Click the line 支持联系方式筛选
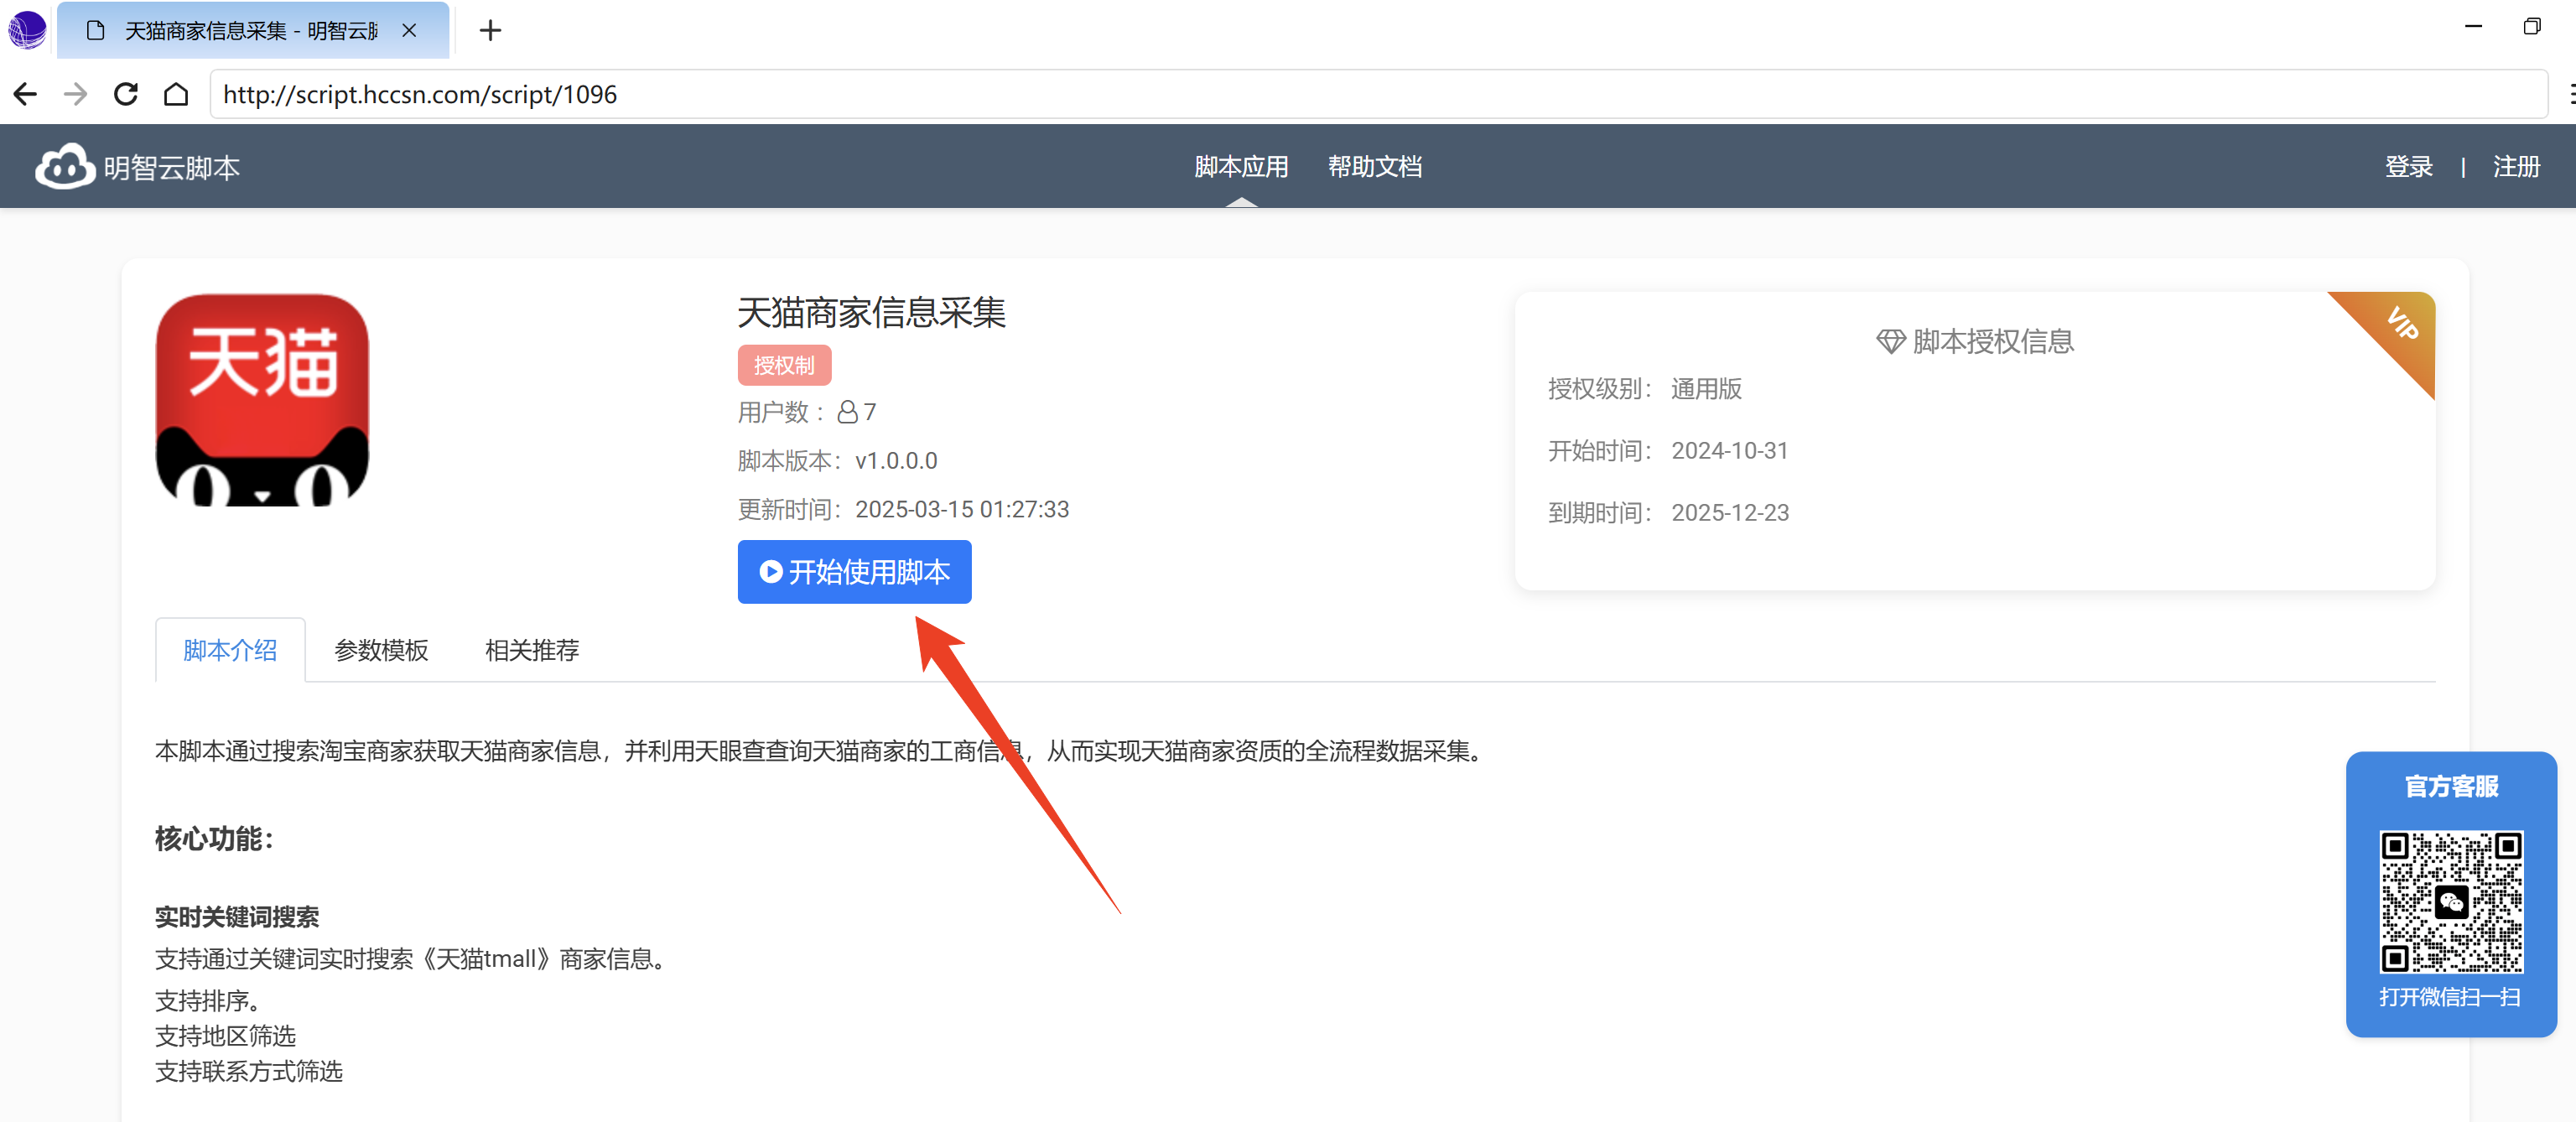Viewport: 2576px width, 1122px height. 249,1071
